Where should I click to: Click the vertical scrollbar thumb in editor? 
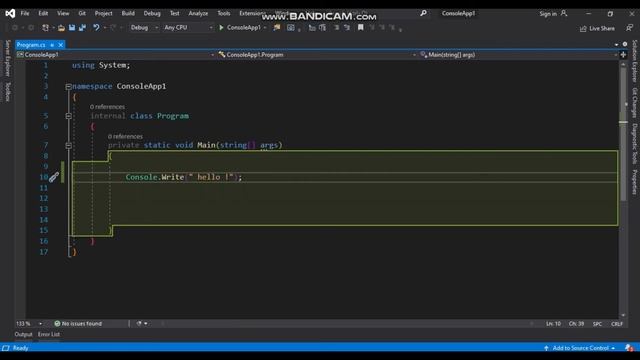tap(623, 135)
